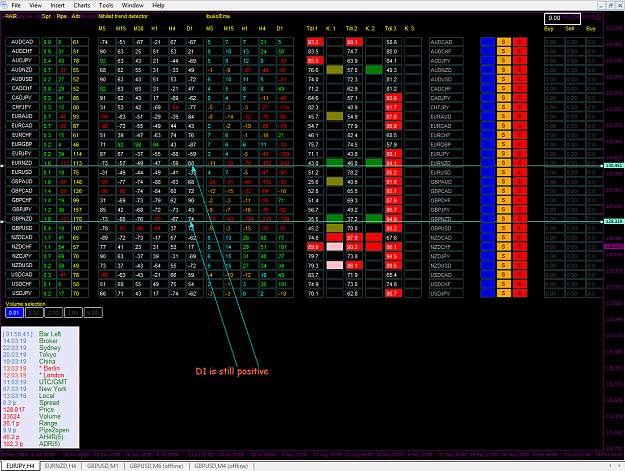The image size is (625, 471).
Task: Switch to the GBPUSD,M4 (offline) tab
Action: point(221,466)
